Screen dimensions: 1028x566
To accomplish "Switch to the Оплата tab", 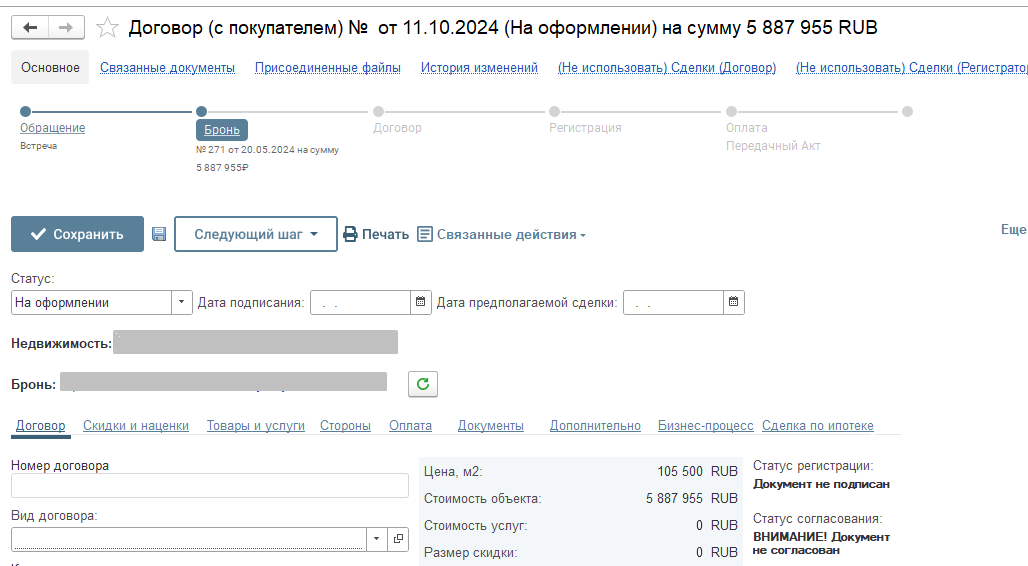I will (x=410, y=425).
